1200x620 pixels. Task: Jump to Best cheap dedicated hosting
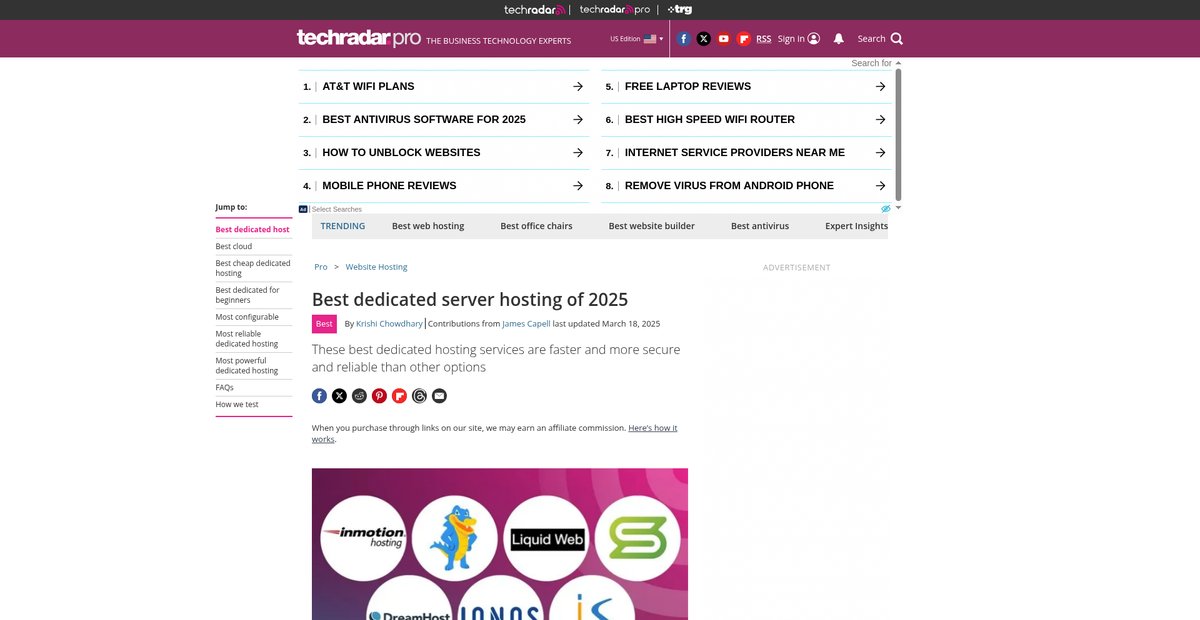253,268
